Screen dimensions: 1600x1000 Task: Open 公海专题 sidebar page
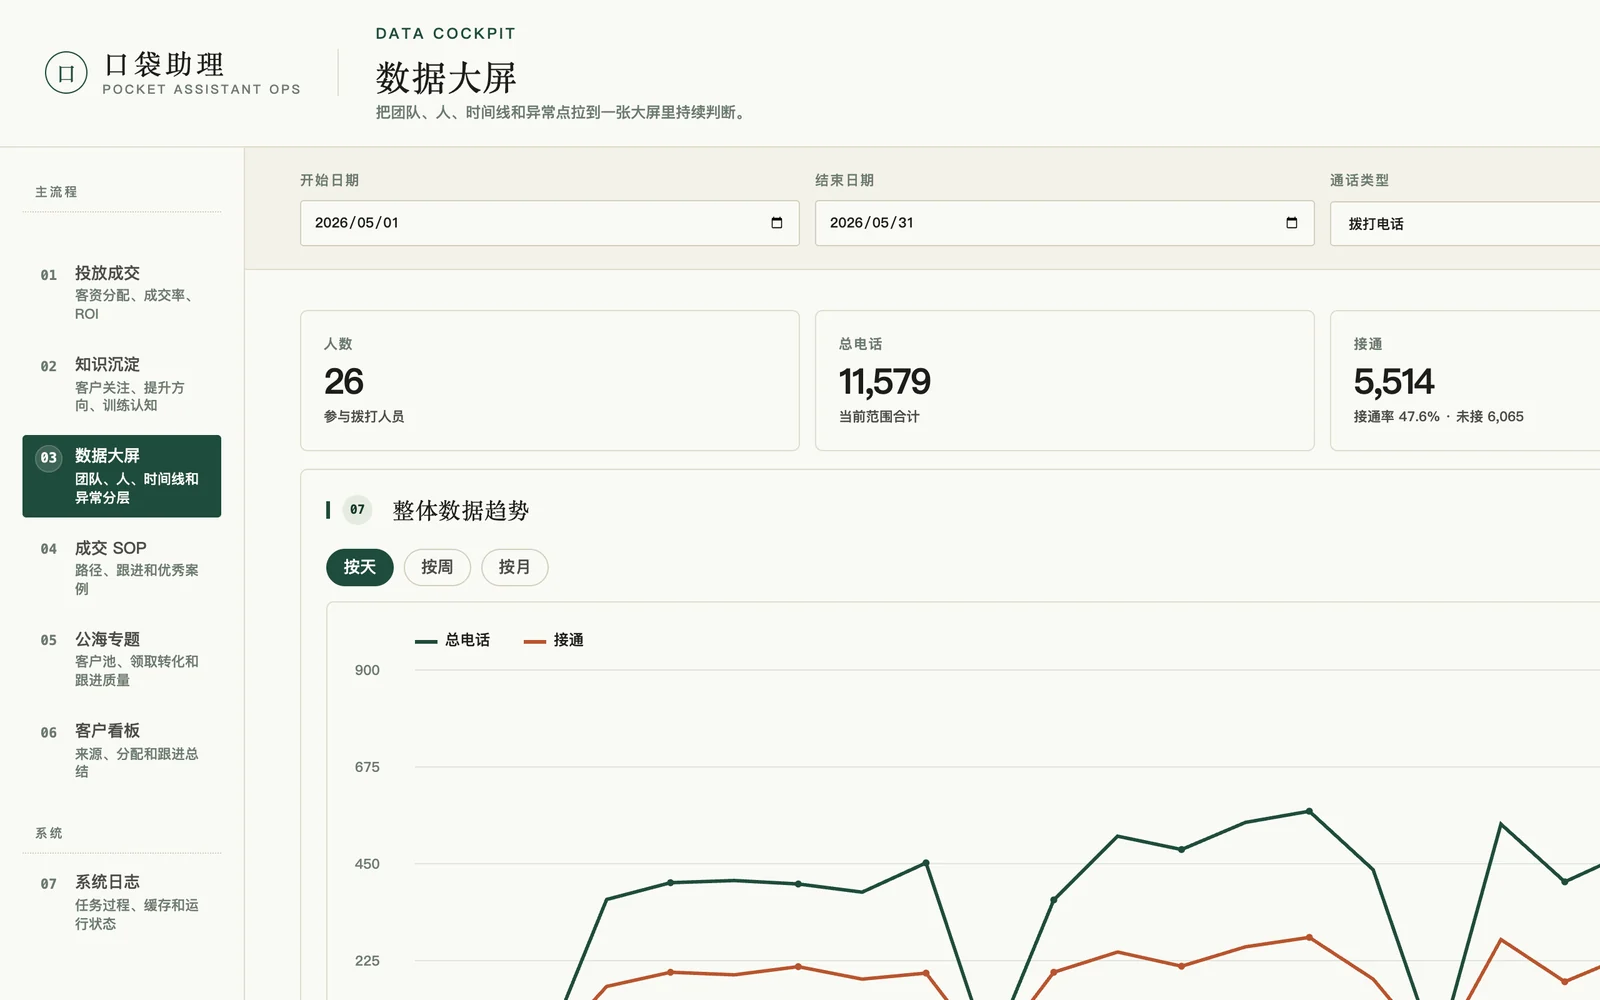pos(121,659)
